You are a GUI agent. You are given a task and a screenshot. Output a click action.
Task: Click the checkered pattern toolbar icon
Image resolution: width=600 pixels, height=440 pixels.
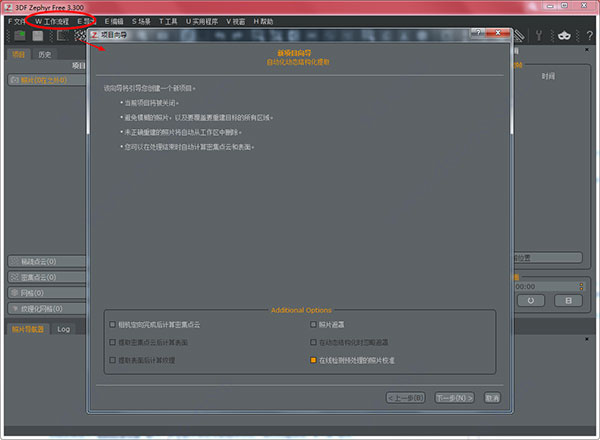[x=80, y=36]
